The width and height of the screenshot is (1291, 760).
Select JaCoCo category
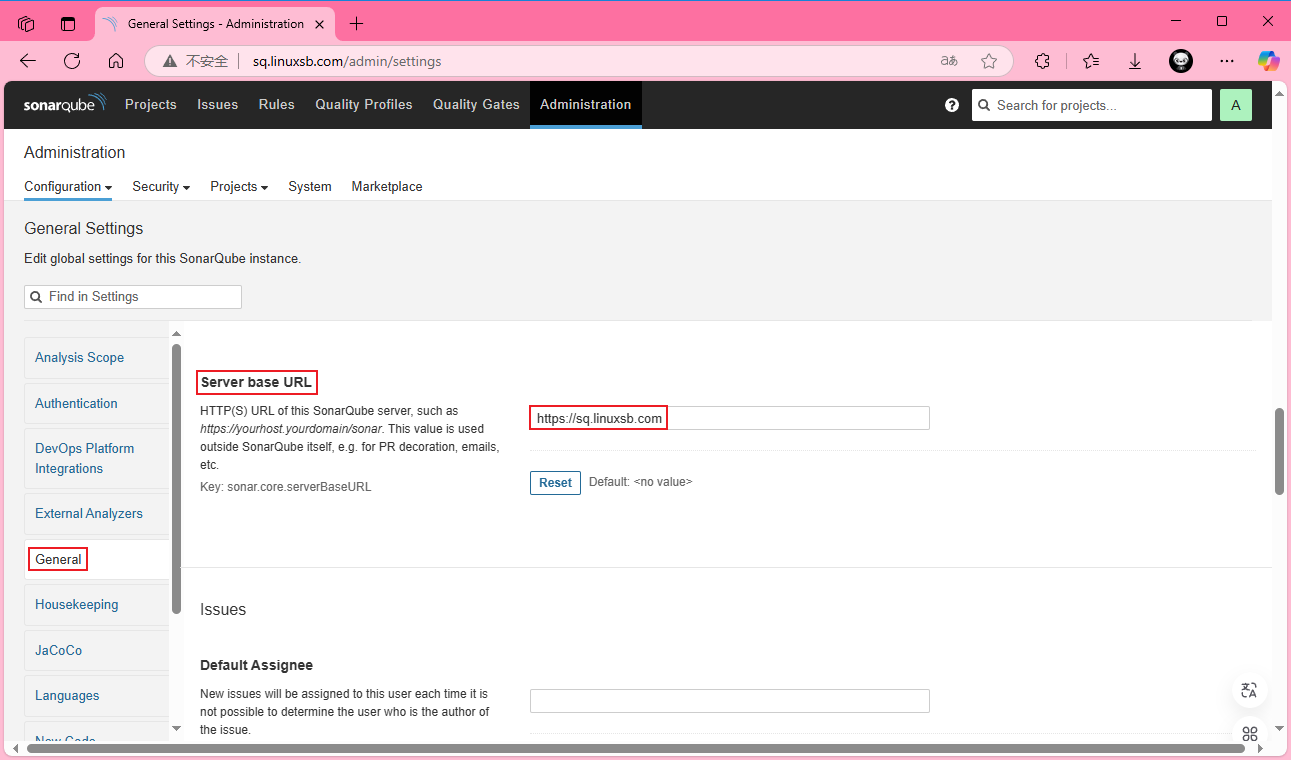[97, 650]
